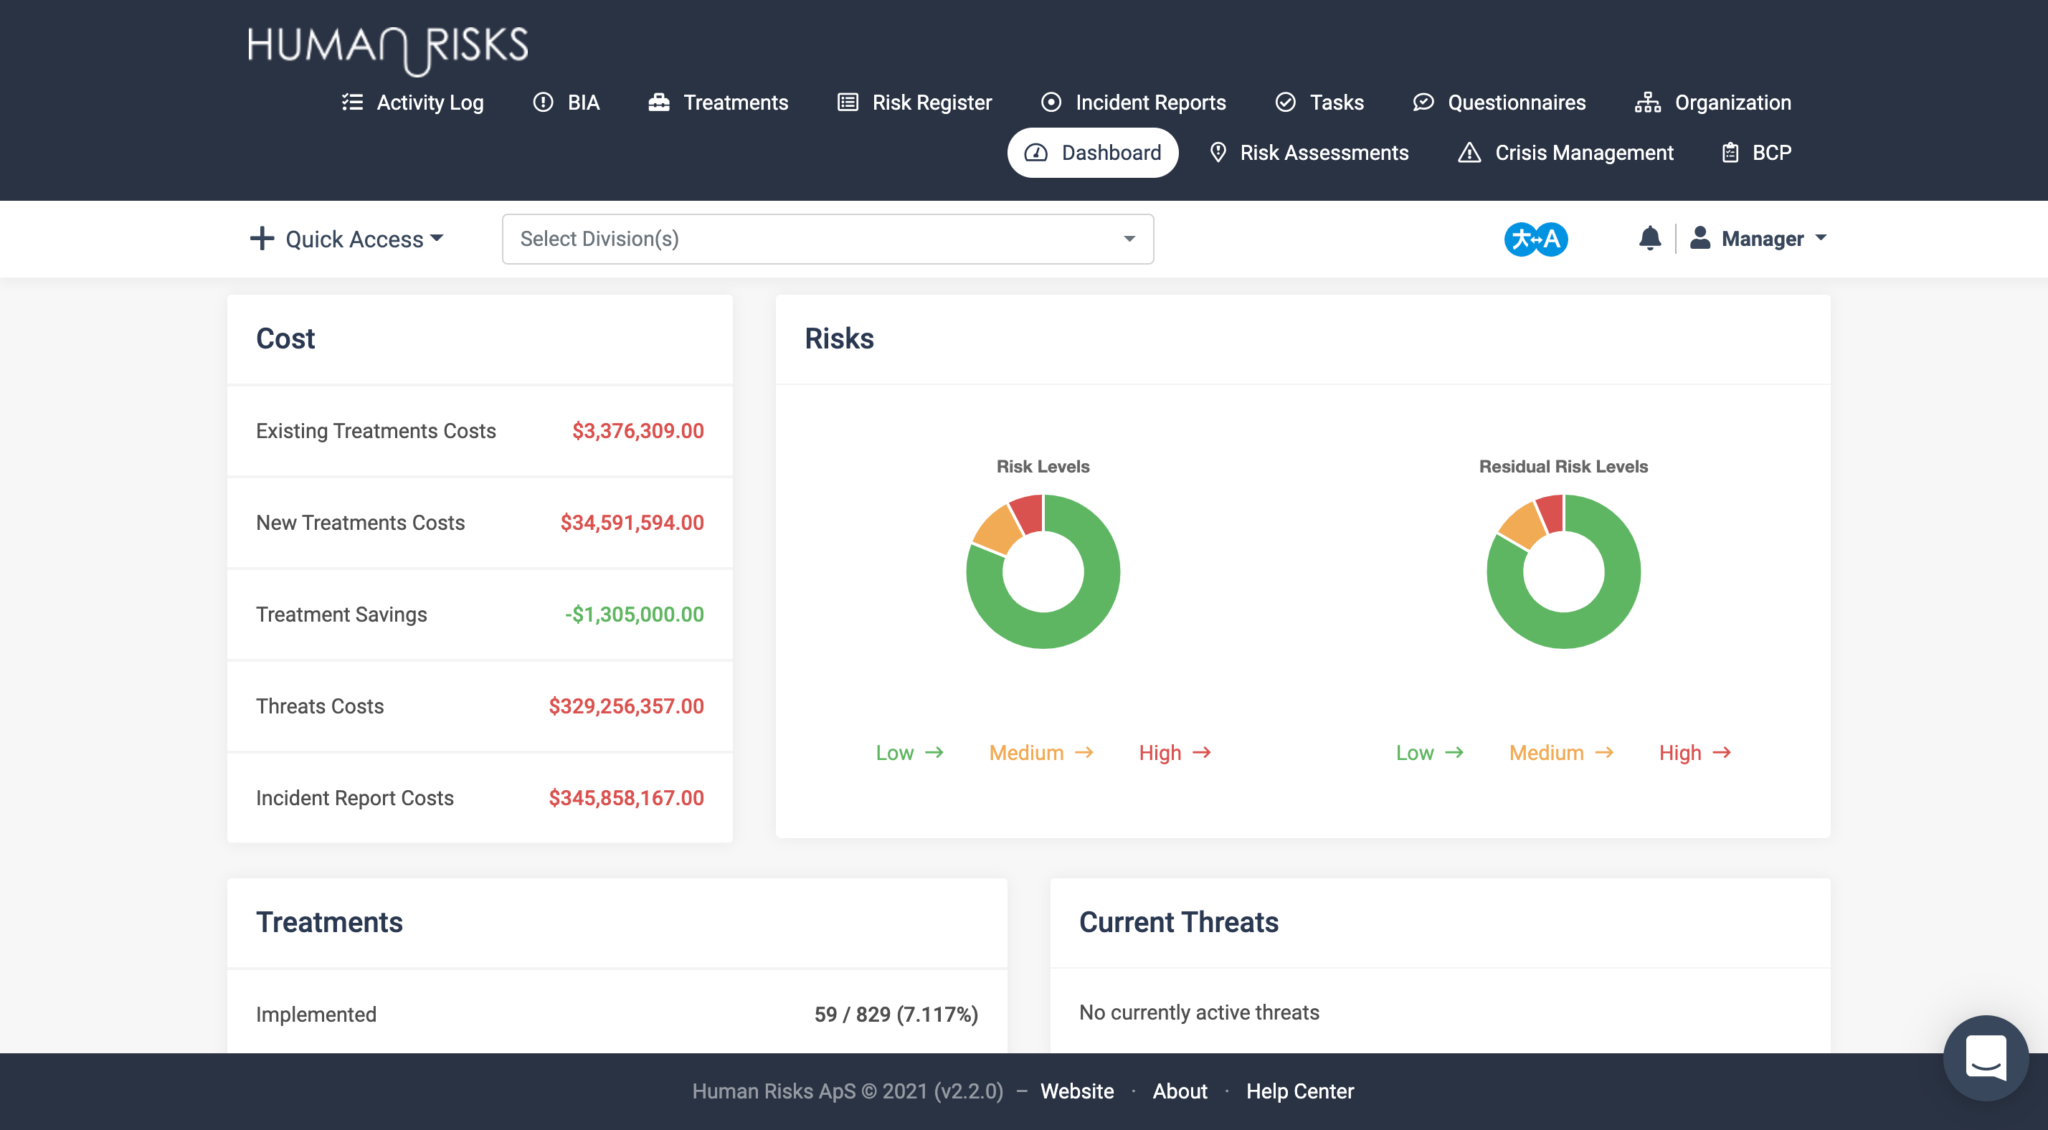Open Crisis Management via its alert icon
Screen dimensions: 2048x1130
[1469, 152]
